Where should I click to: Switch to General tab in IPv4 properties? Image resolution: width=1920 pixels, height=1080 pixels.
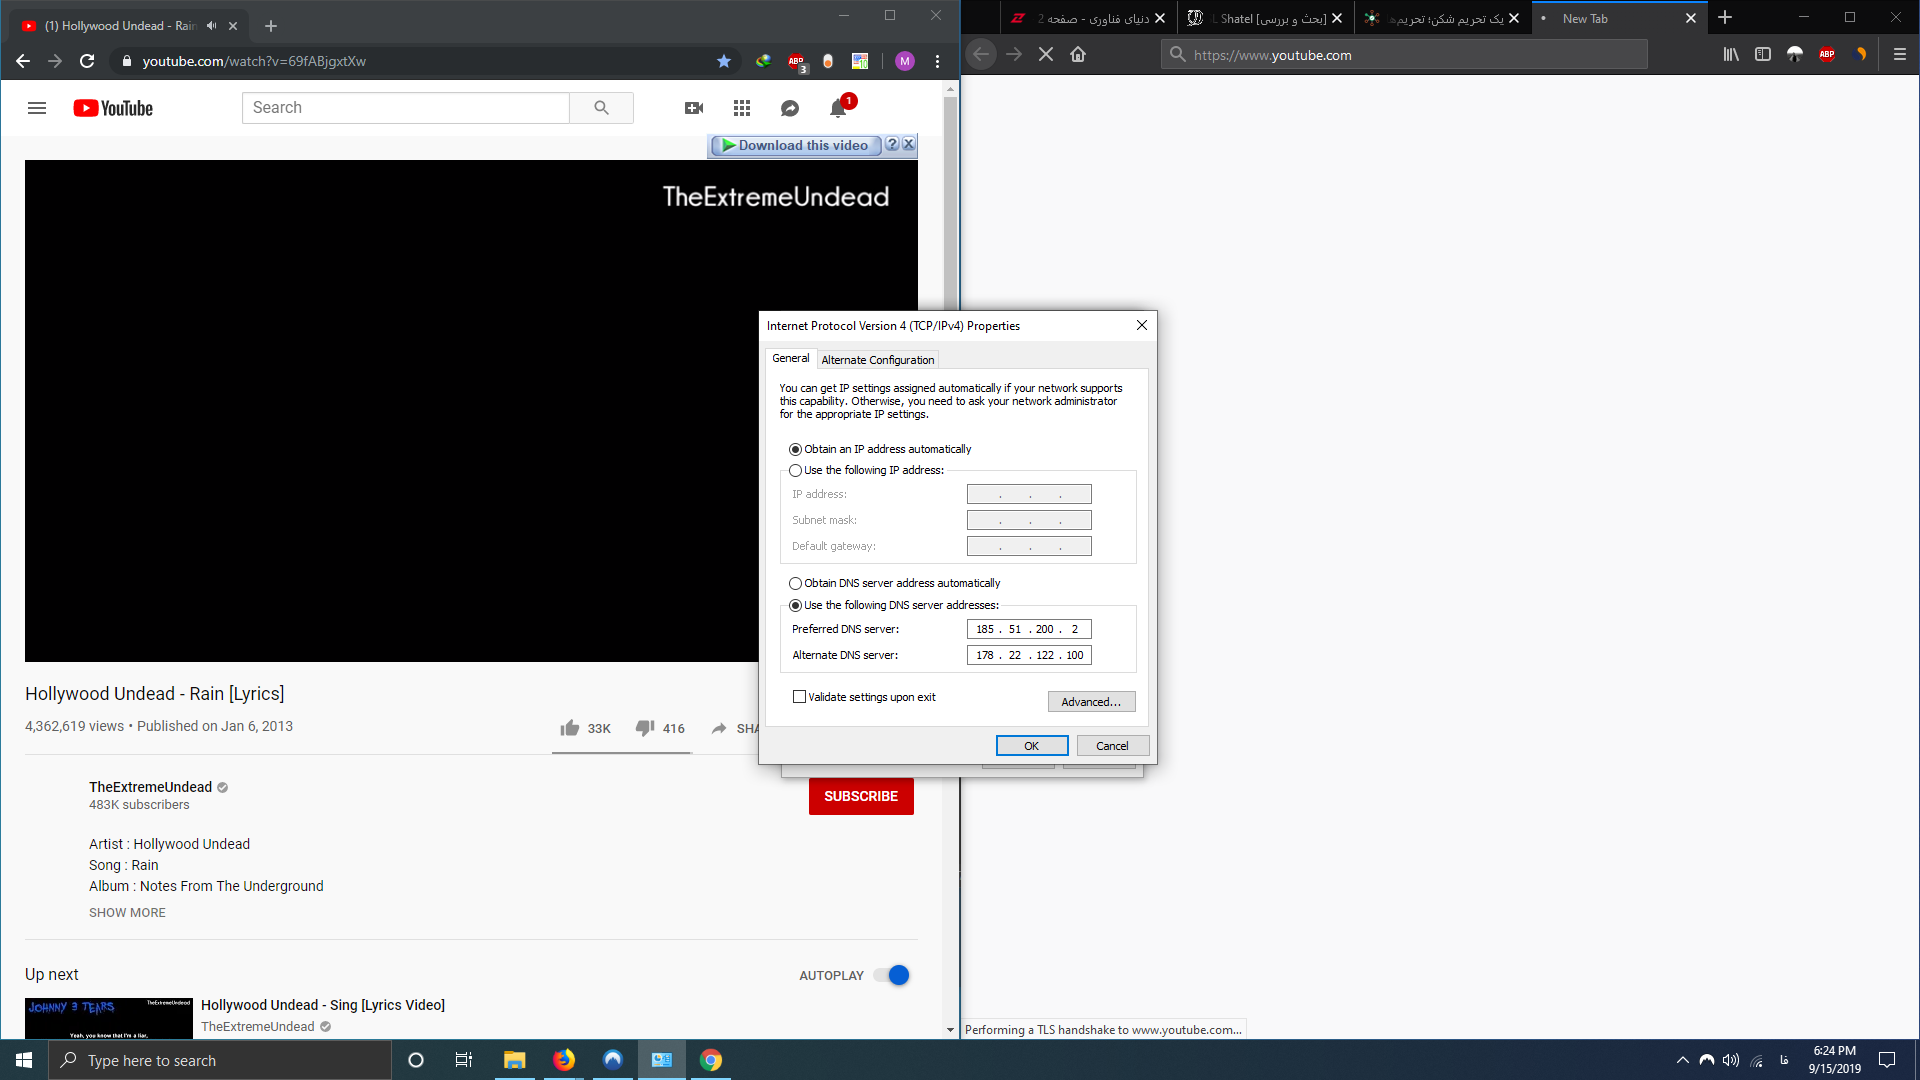pyautogui.click(x=791, y=358)
